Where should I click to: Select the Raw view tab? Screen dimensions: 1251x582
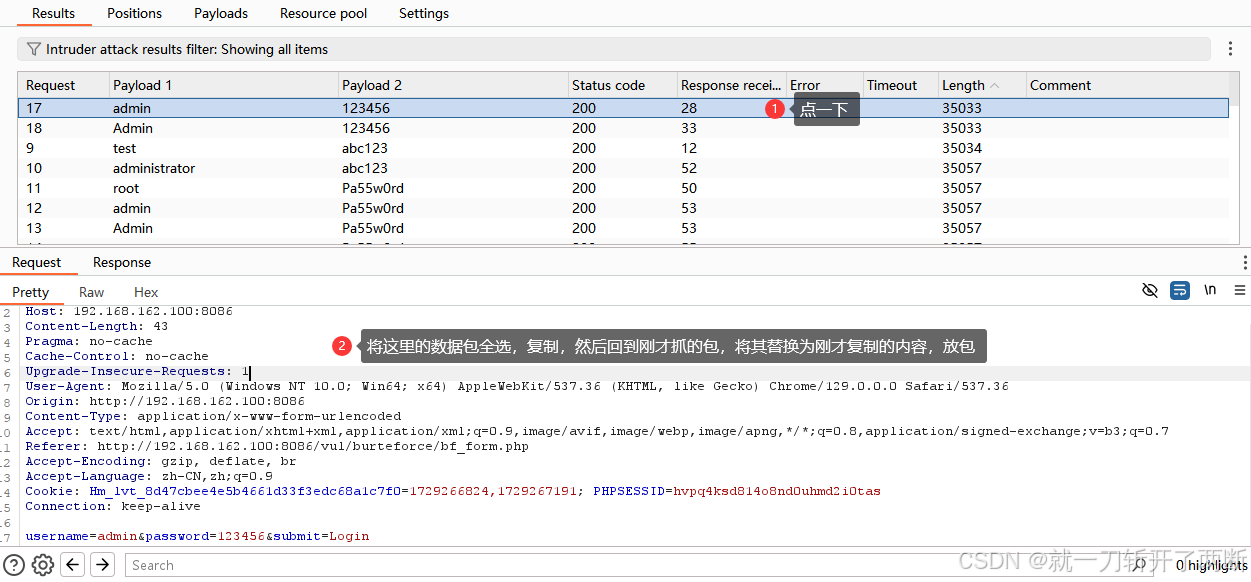(x=92, y=292)
